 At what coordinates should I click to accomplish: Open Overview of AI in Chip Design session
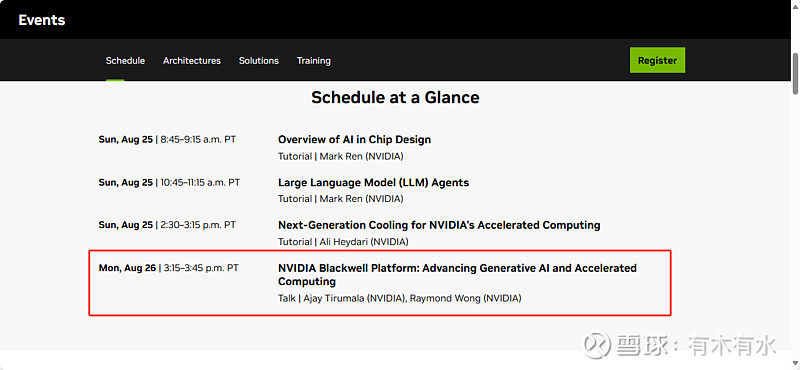[x=354, y=140]
